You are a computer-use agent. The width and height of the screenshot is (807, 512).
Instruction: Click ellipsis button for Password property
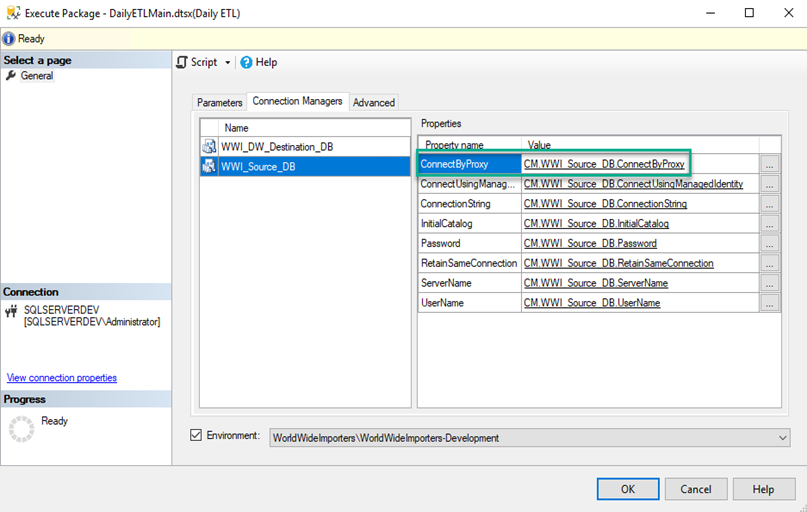pos(769,243)
